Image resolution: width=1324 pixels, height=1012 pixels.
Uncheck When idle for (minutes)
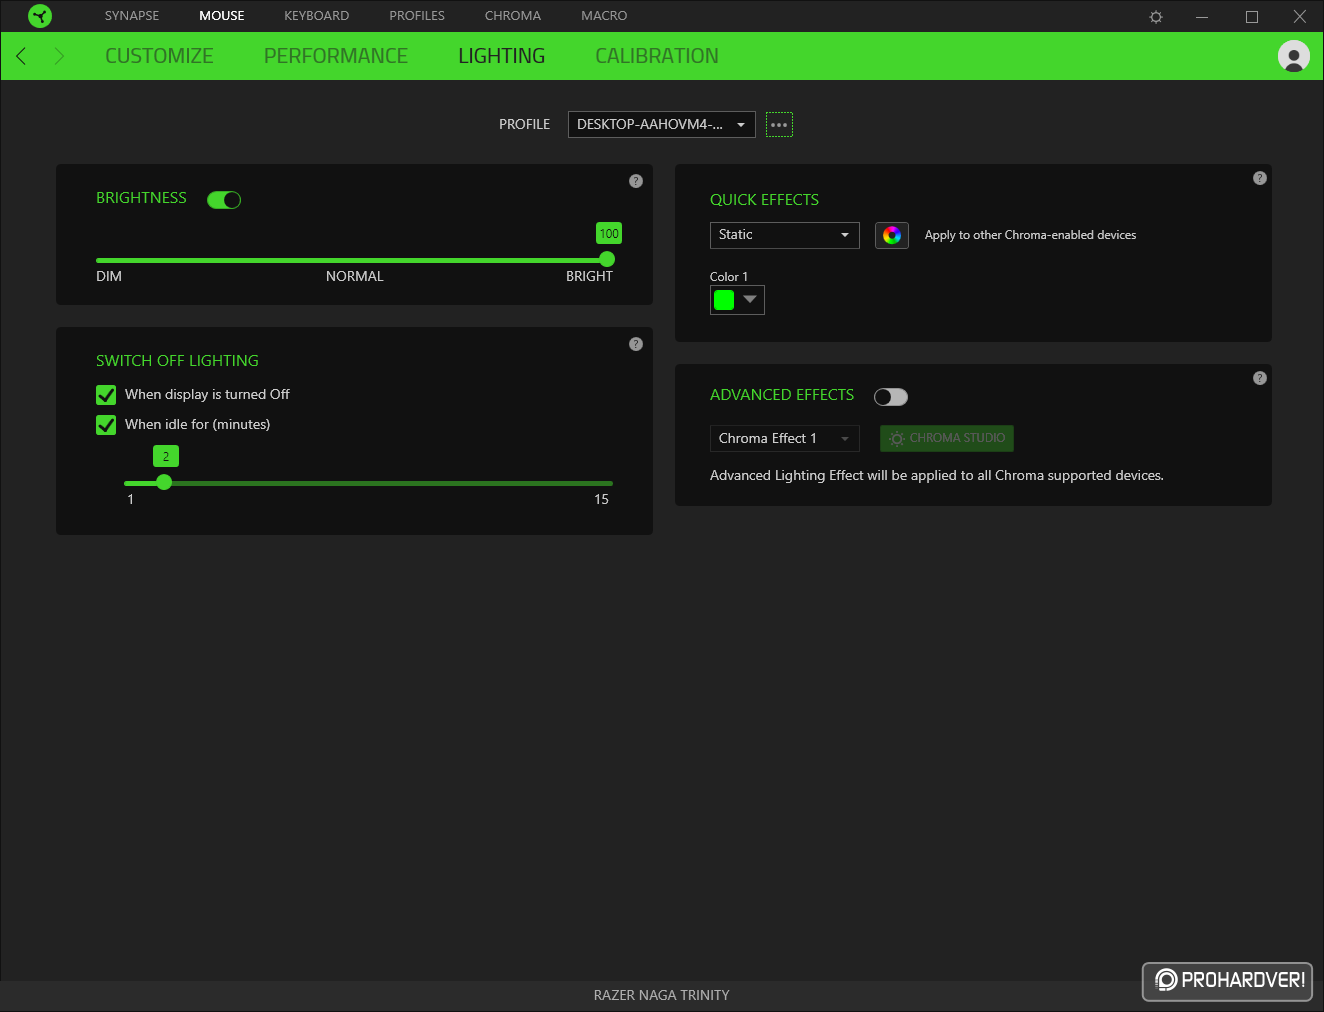pyautogui.click(x=106, y=425)
